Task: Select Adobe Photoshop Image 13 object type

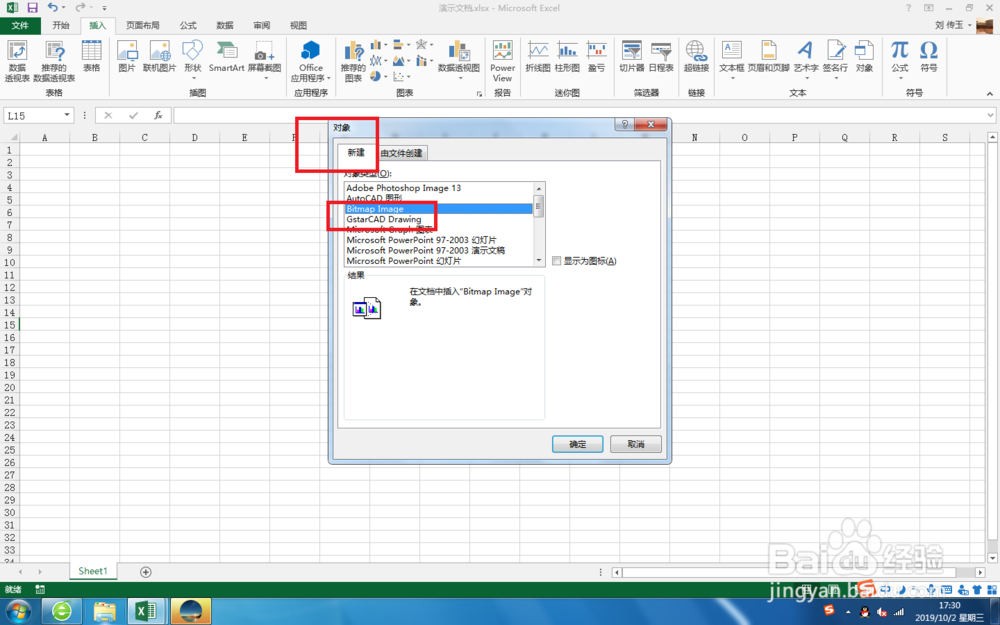Action: (438, 188)
